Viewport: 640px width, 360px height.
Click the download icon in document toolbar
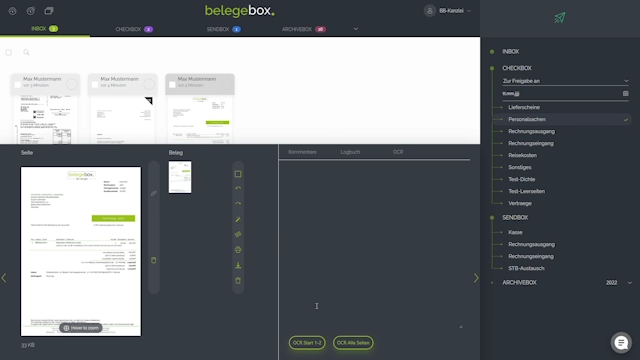tap(238, 265)
